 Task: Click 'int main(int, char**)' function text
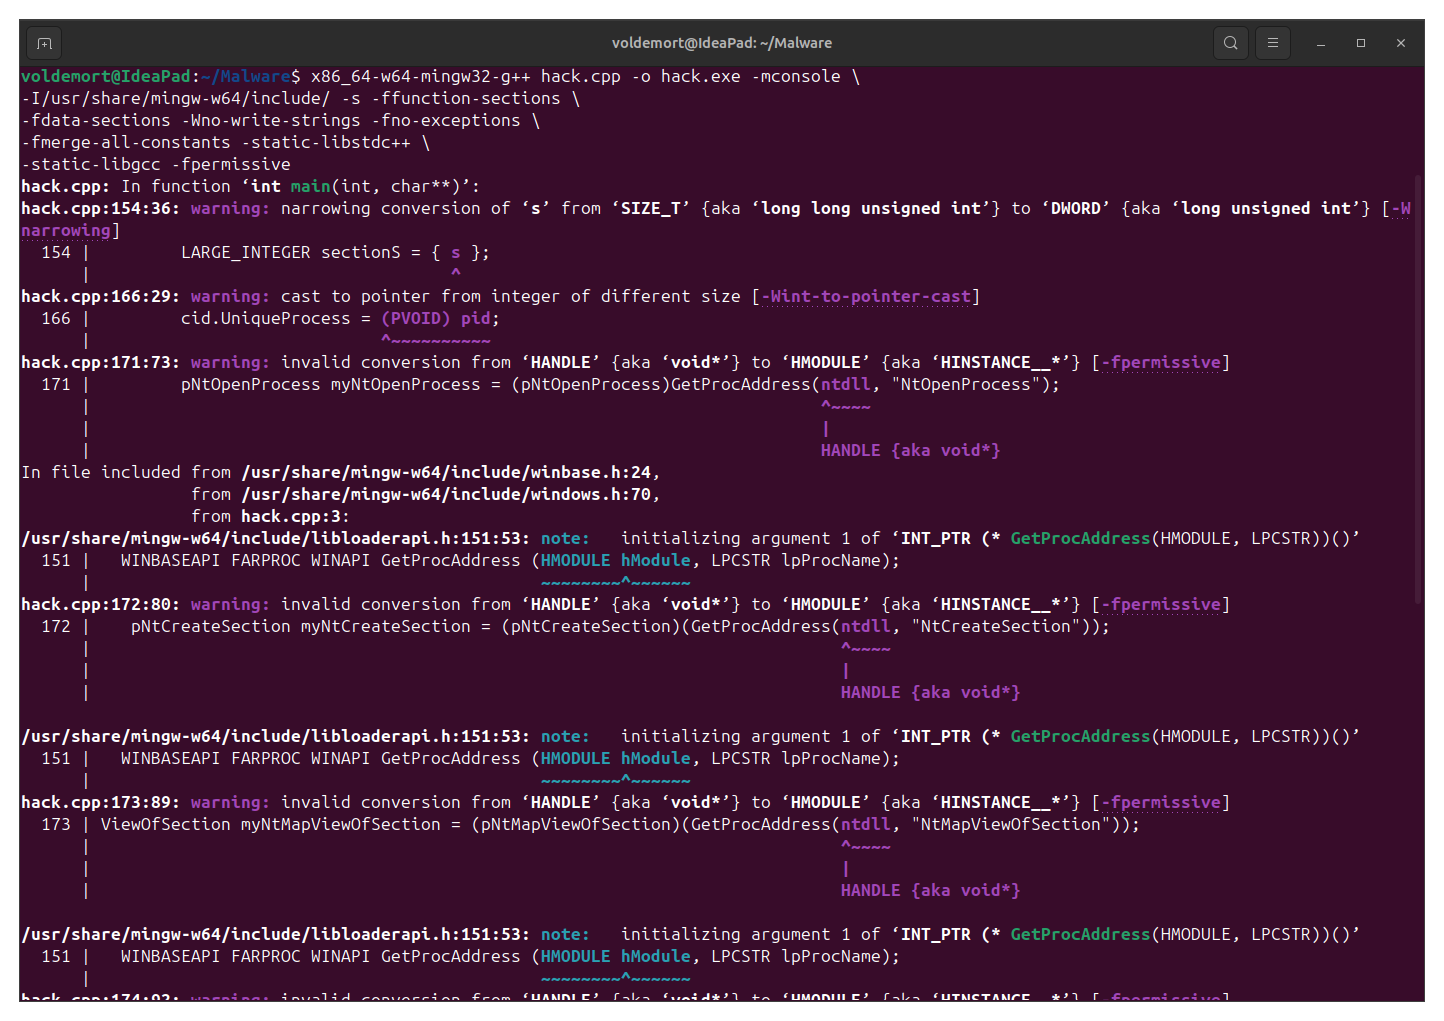[356, 187]
